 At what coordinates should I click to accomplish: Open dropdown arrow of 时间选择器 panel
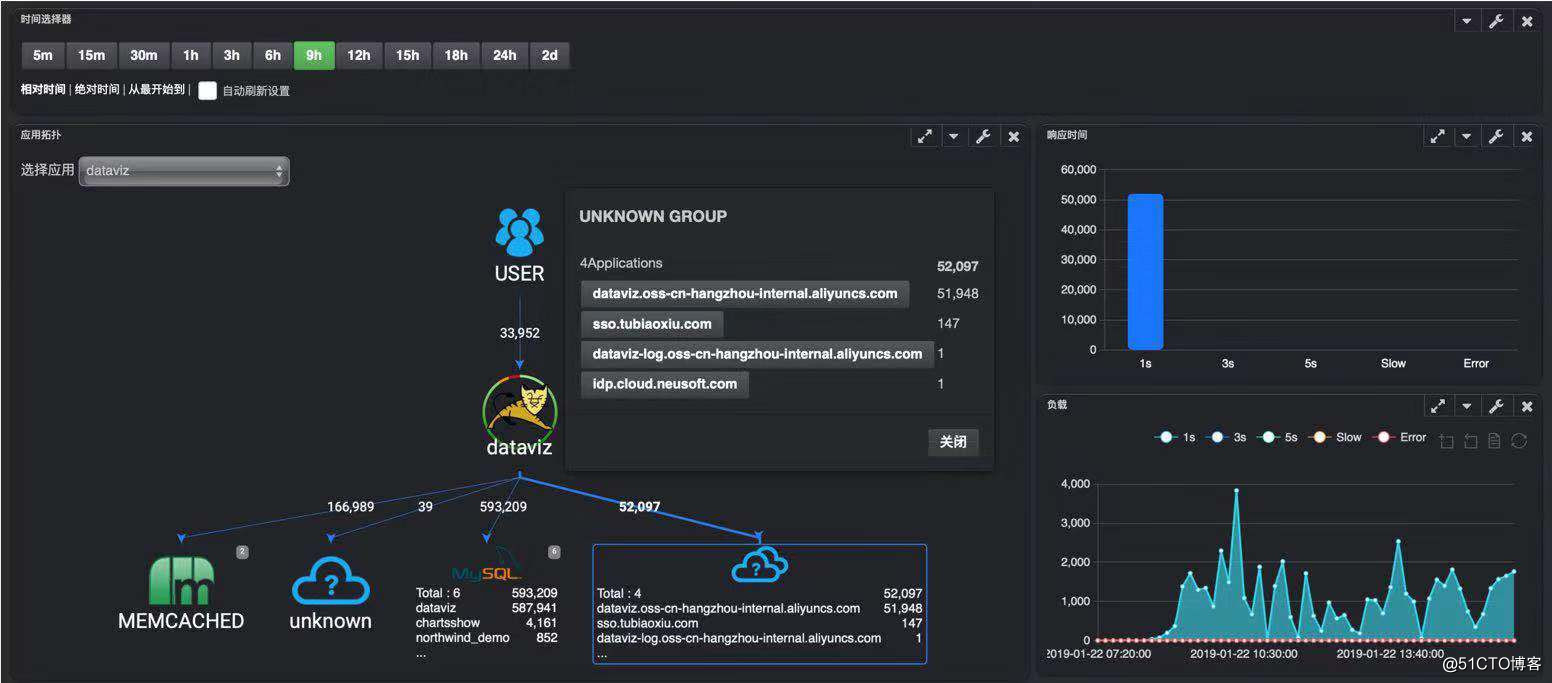(x=1467, y=21)
